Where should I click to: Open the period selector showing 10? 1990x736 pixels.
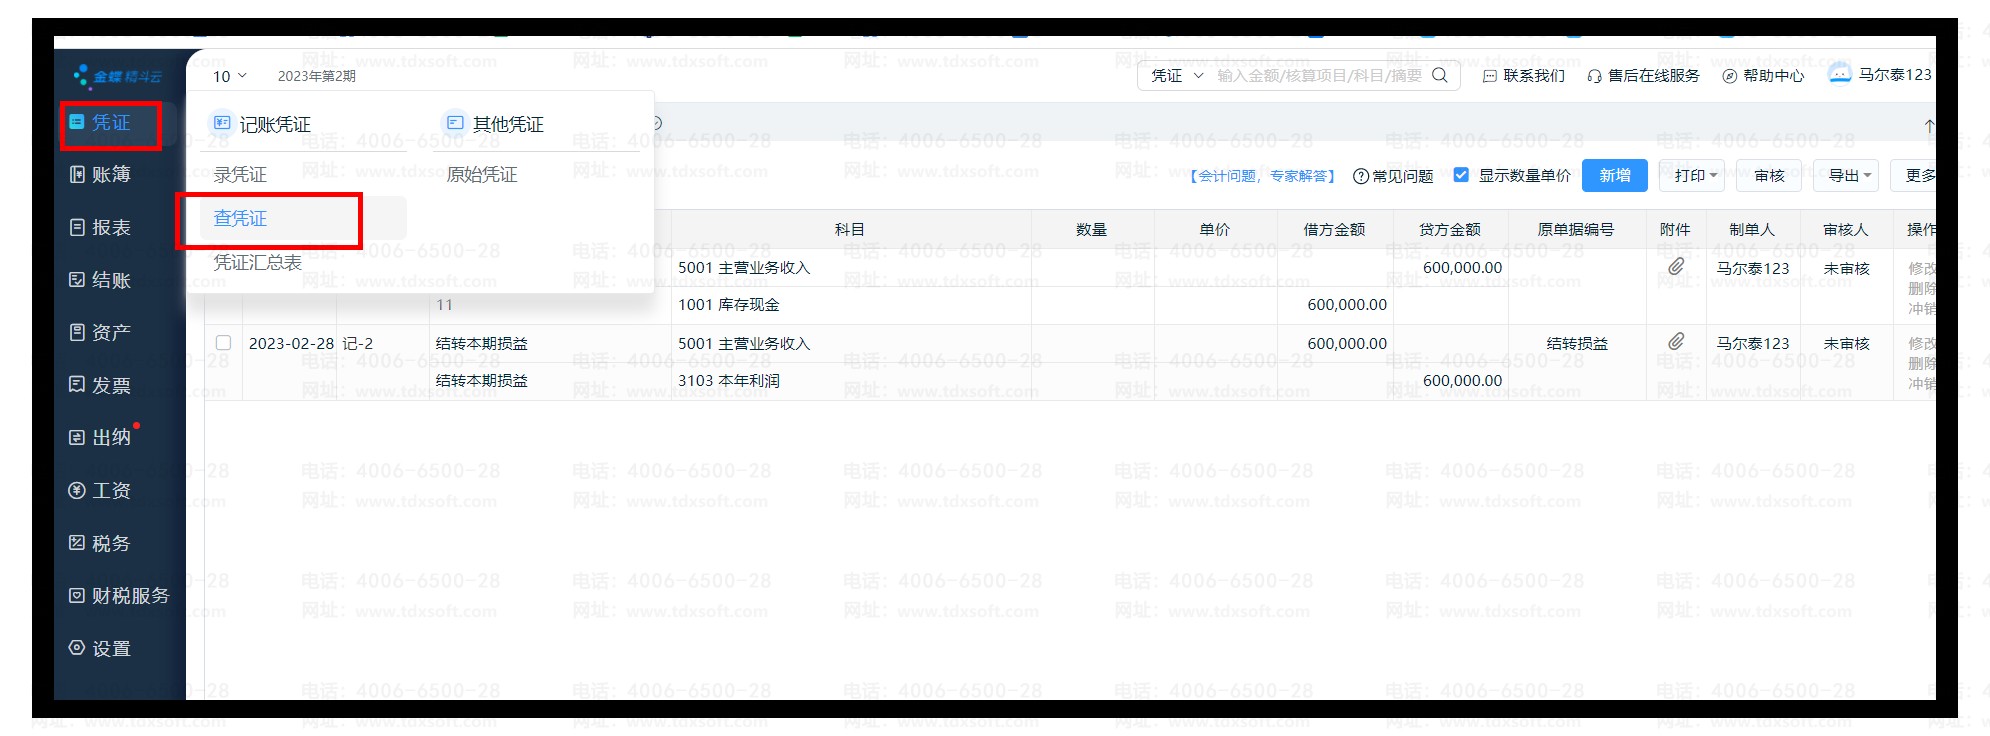coord(229,76)
